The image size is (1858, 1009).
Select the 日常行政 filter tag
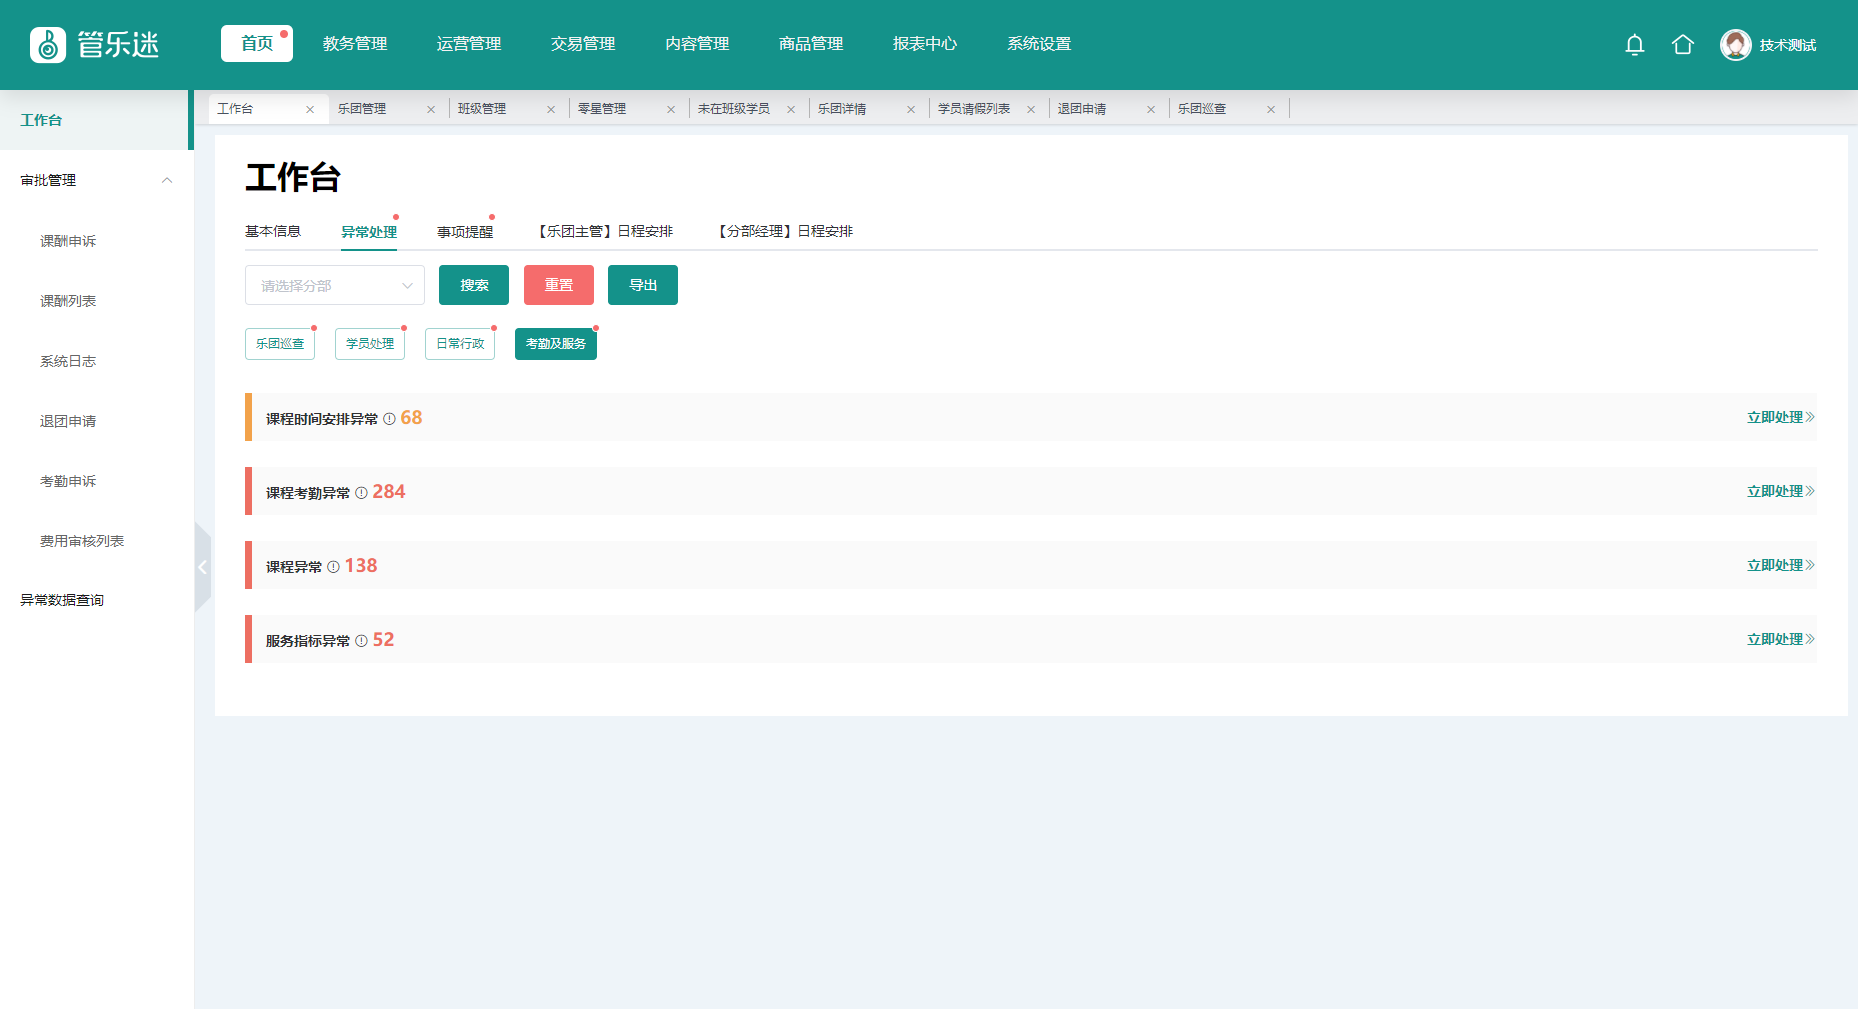click(460, 344)
